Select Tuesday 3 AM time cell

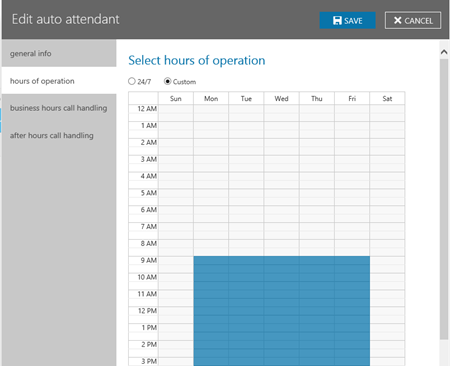coord(246,160)
